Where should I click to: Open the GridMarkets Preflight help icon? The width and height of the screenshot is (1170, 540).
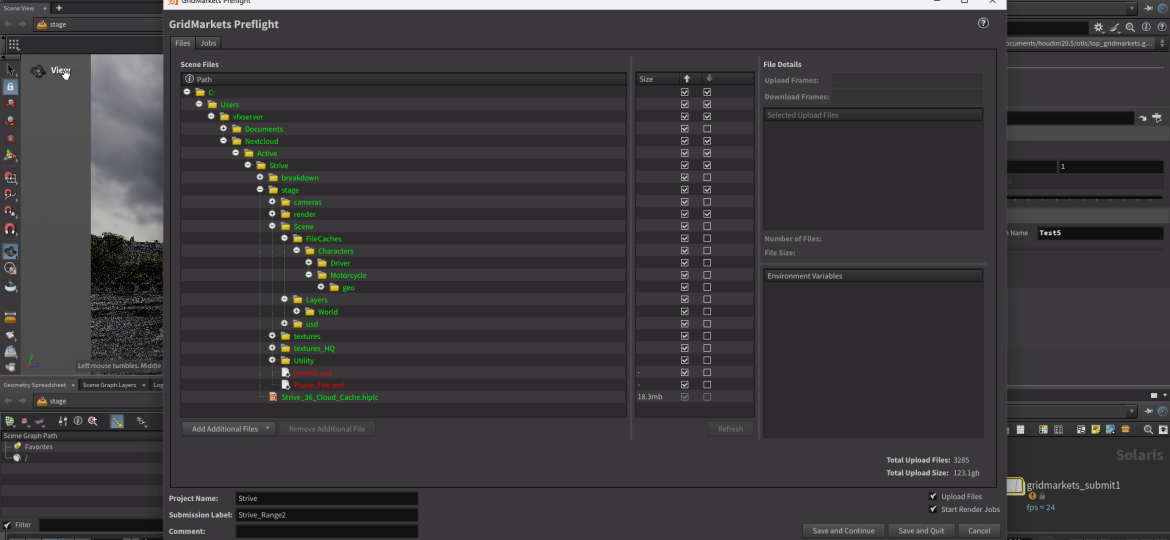[x=983, y=23]
